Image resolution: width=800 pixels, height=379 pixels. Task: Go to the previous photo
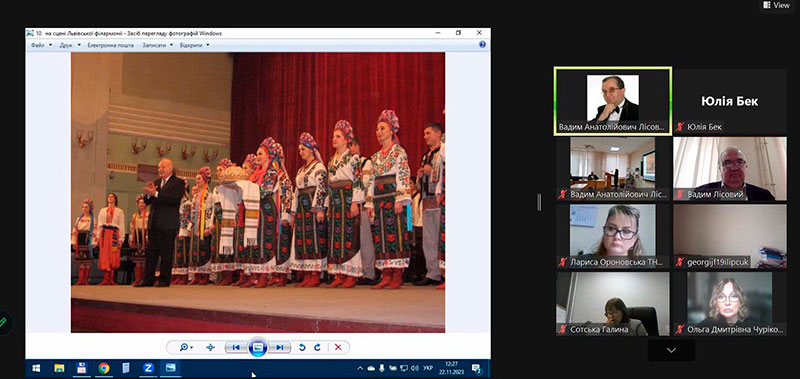[x=236, y=347]
